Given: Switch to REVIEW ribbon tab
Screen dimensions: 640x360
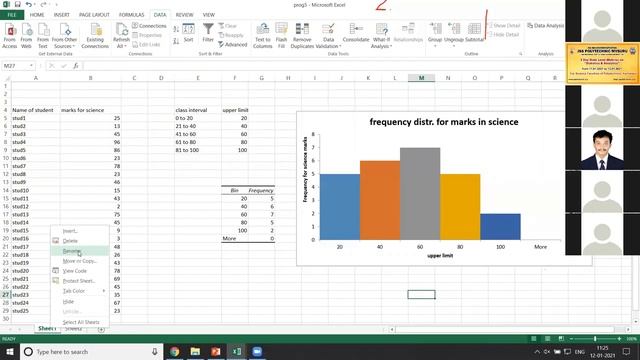Looking at the screenshot, I should (184, 15).
